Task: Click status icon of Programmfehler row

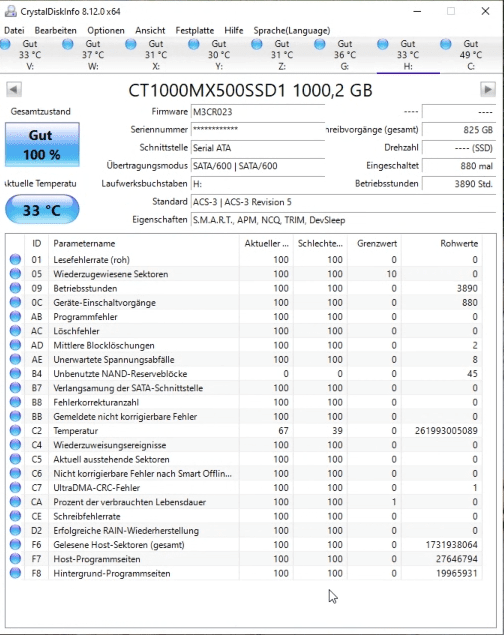Action: (15, 317)
